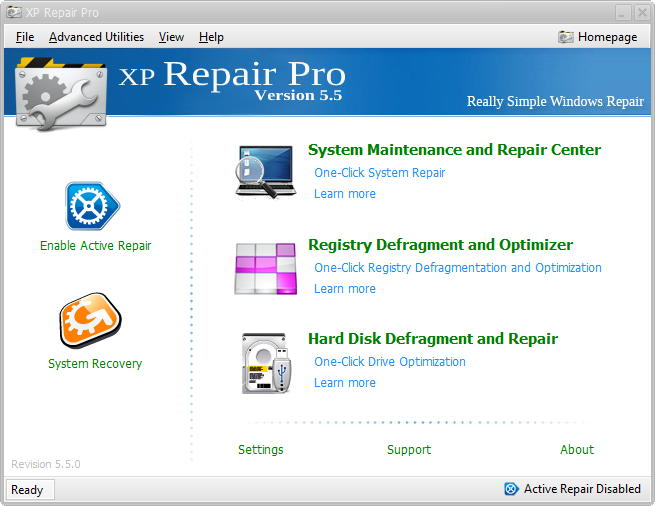
Task: Click the toolbox wrench logo
Action: point(61,94)
